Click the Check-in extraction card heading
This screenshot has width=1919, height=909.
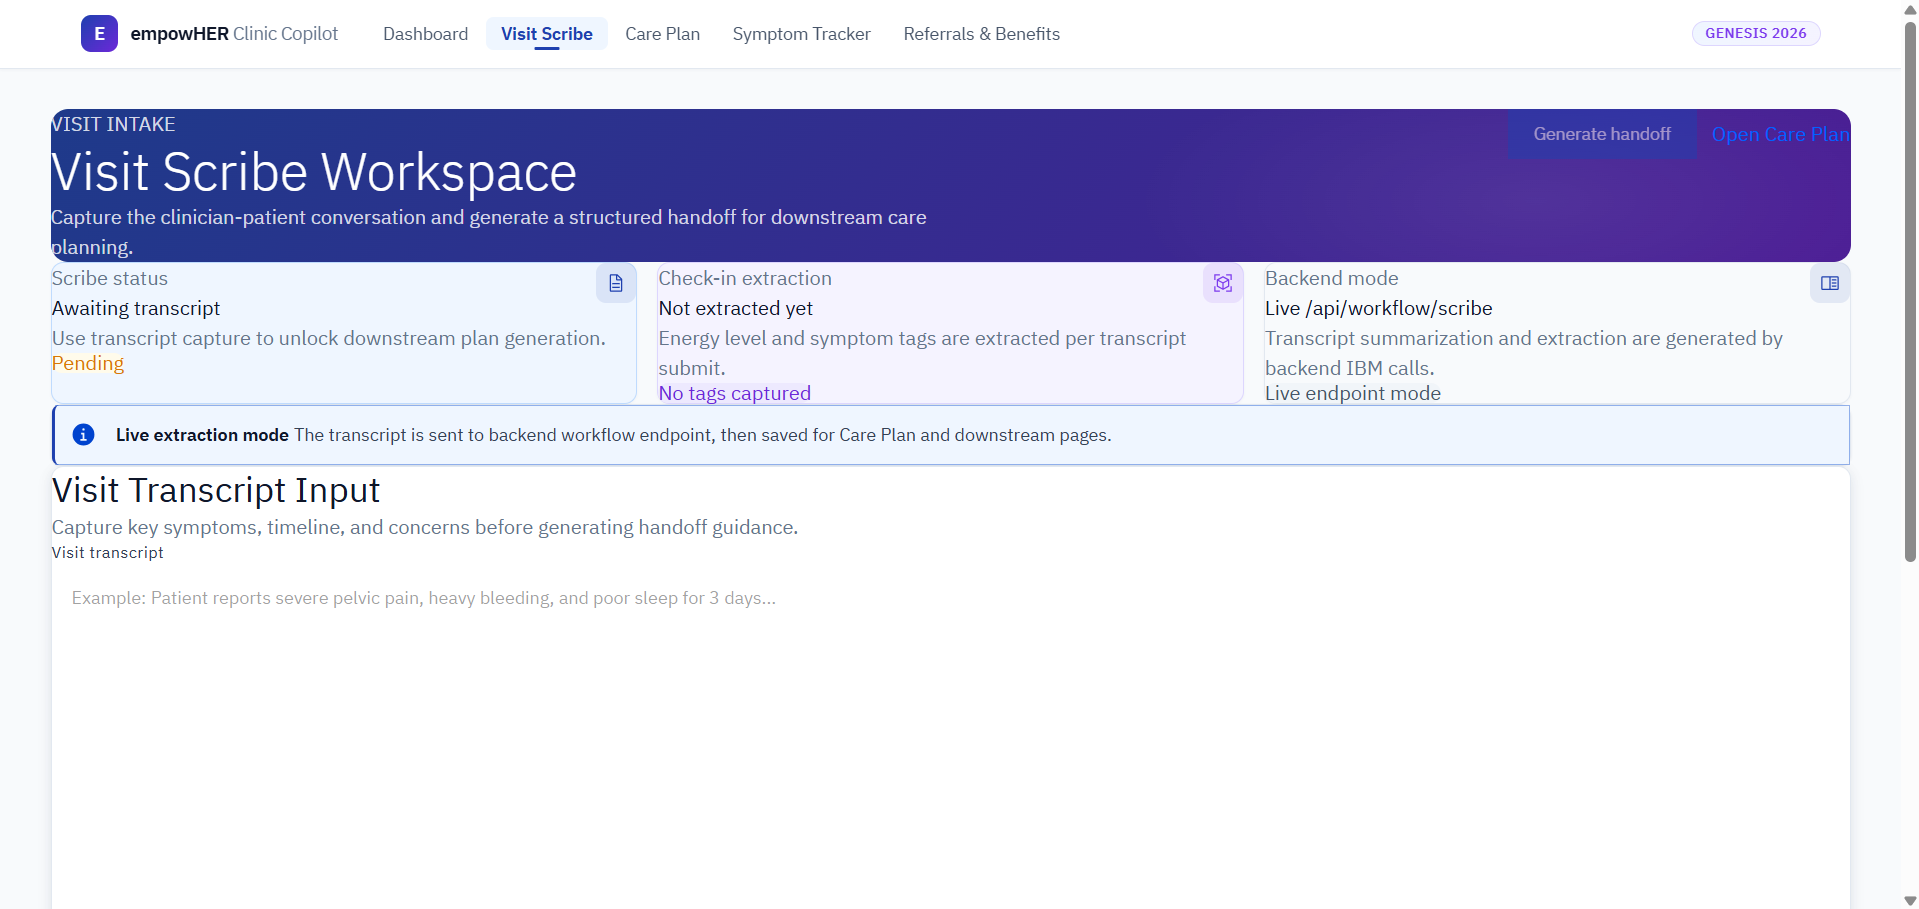[745, 279]
